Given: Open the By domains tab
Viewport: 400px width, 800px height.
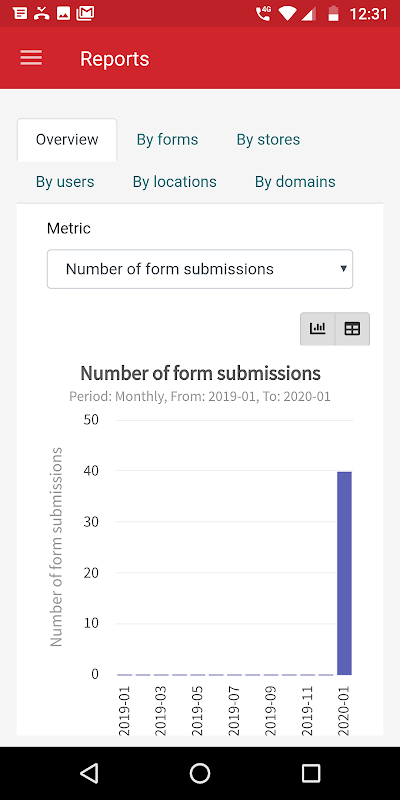Looking at the screenshot, I should [x=295, y=182].
